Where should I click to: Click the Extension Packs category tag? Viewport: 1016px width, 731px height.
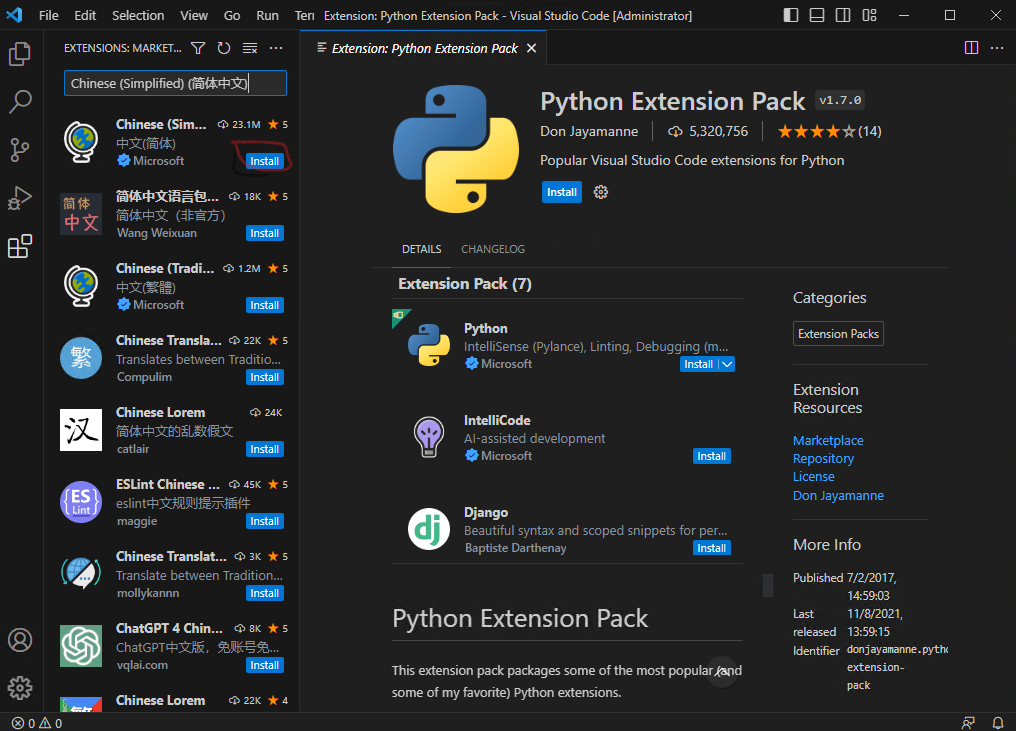[x=838, y=334]
